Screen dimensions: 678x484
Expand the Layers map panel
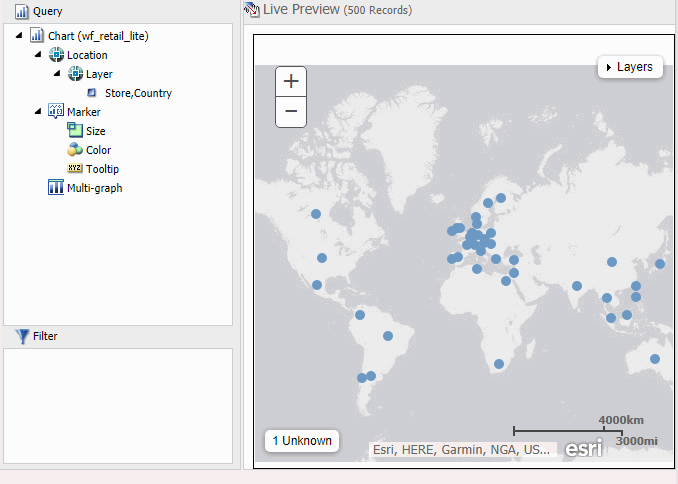(630, 67)
